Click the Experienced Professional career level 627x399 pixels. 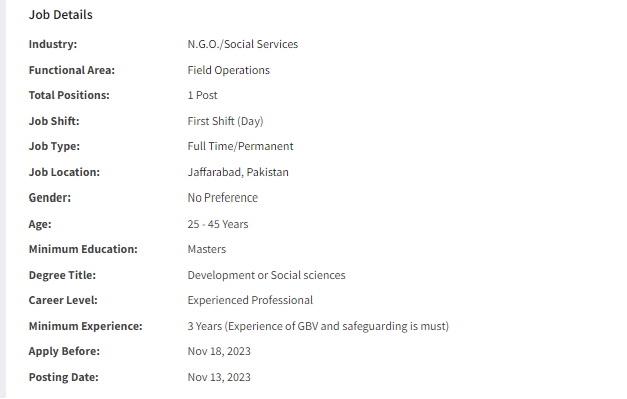click(x=250, y=300)
